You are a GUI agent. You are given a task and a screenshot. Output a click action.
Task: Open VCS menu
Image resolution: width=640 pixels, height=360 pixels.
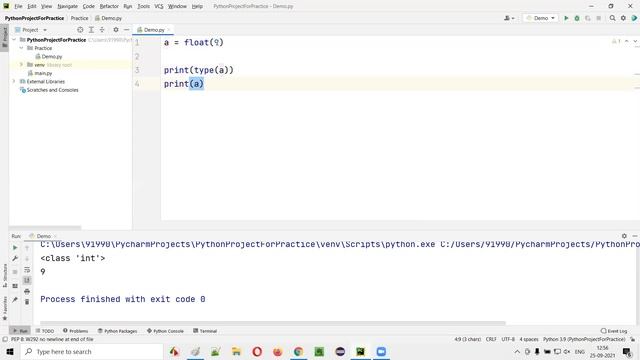coord(159,6)
